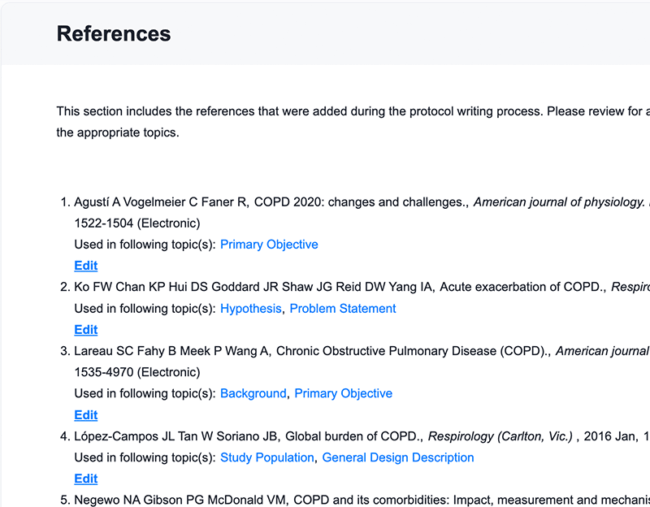Screen dimensions: 650x507
Task: Click the American journal of physiology text
Action: click(x=558, y=202)
